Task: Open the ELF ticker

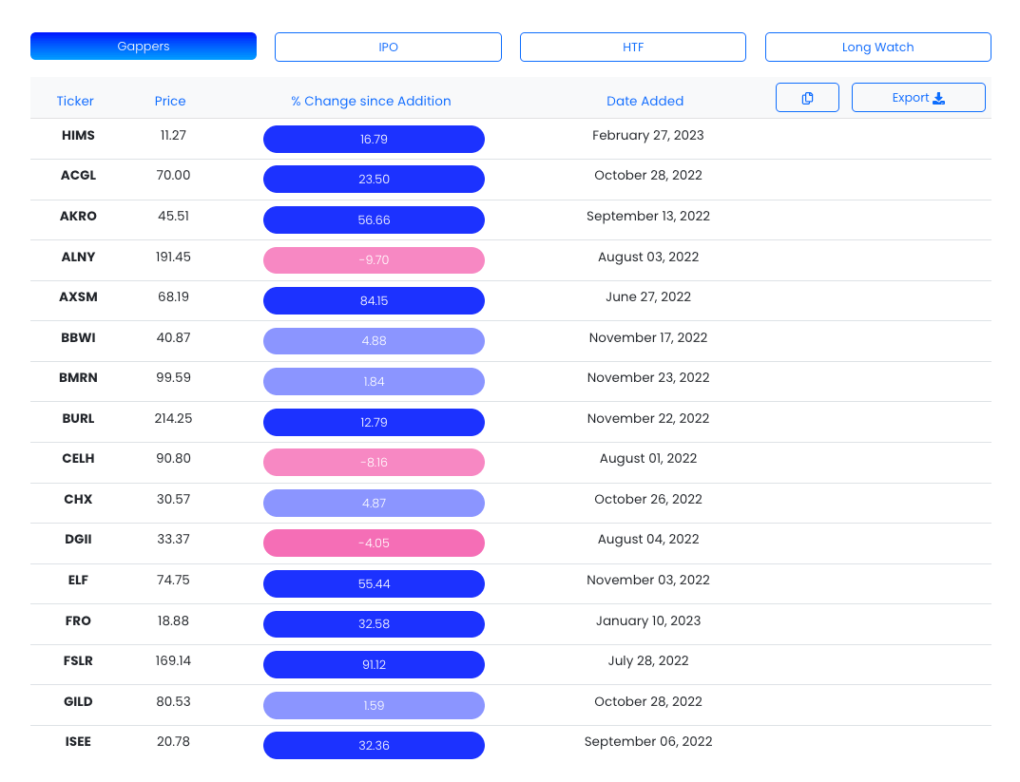Action: pyautogui.click(x=78, y=580)
